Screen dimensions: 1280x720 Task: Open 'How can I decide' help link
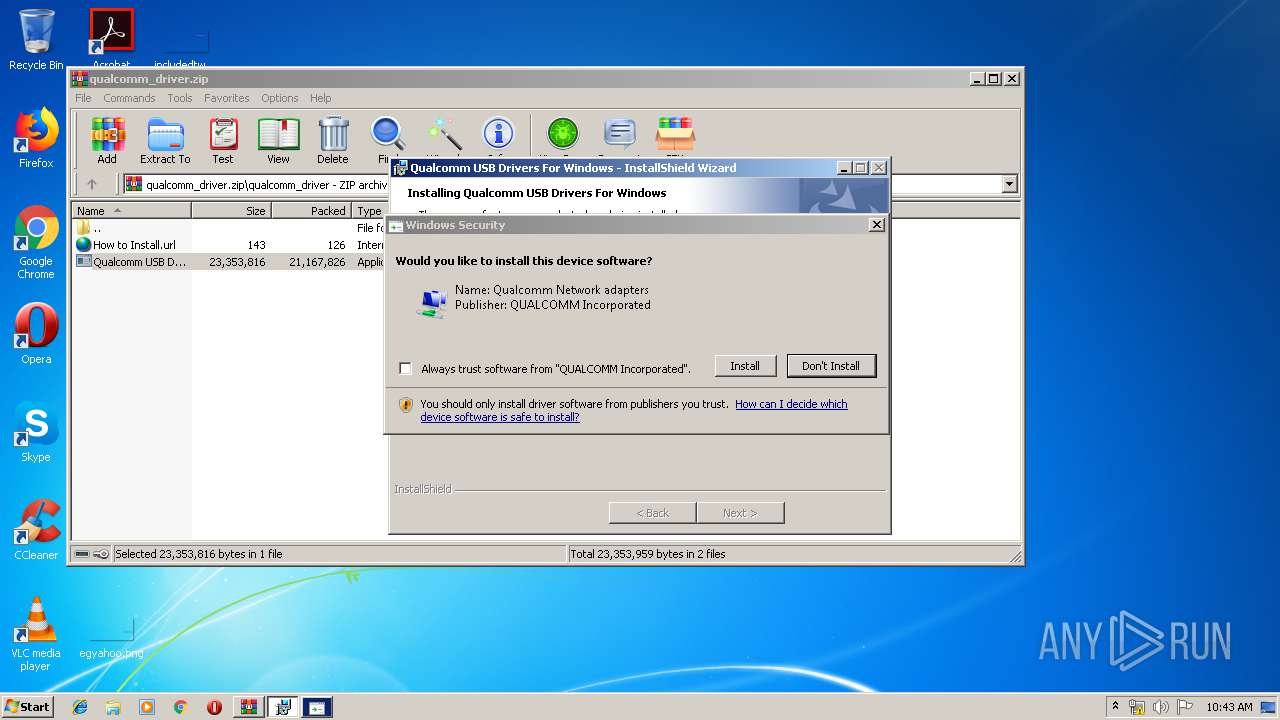click(x=634, y=410)
